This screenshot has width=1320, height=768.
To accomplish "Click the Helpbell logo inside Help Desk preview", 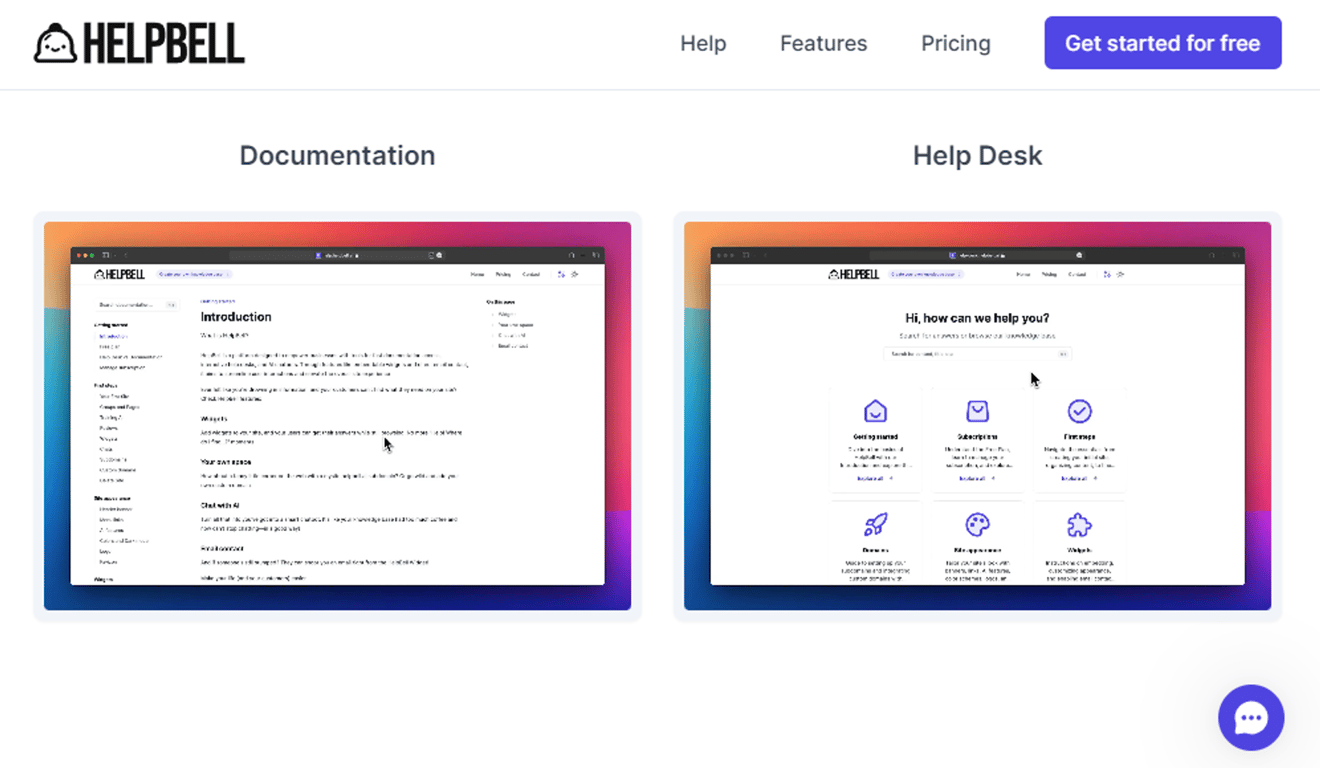I will coord(854,274).
